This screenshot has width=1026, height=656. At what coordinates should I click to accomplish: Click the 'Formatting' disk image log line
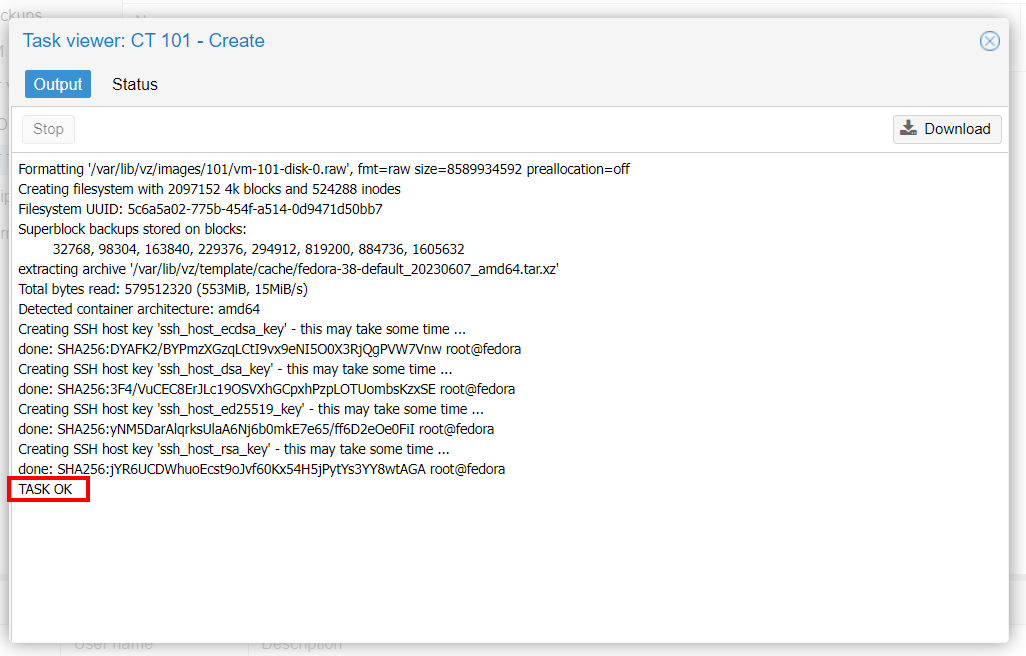click(324, 169)
